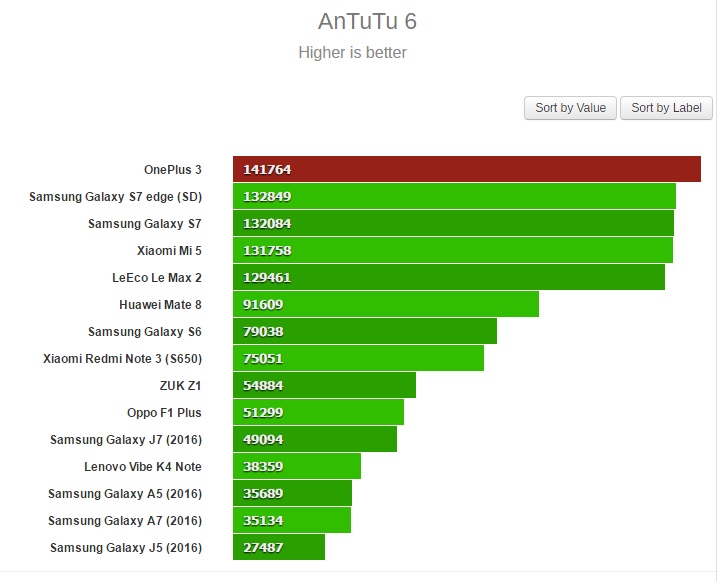
Task: Click the Sort by Value button
Action: 570,108
